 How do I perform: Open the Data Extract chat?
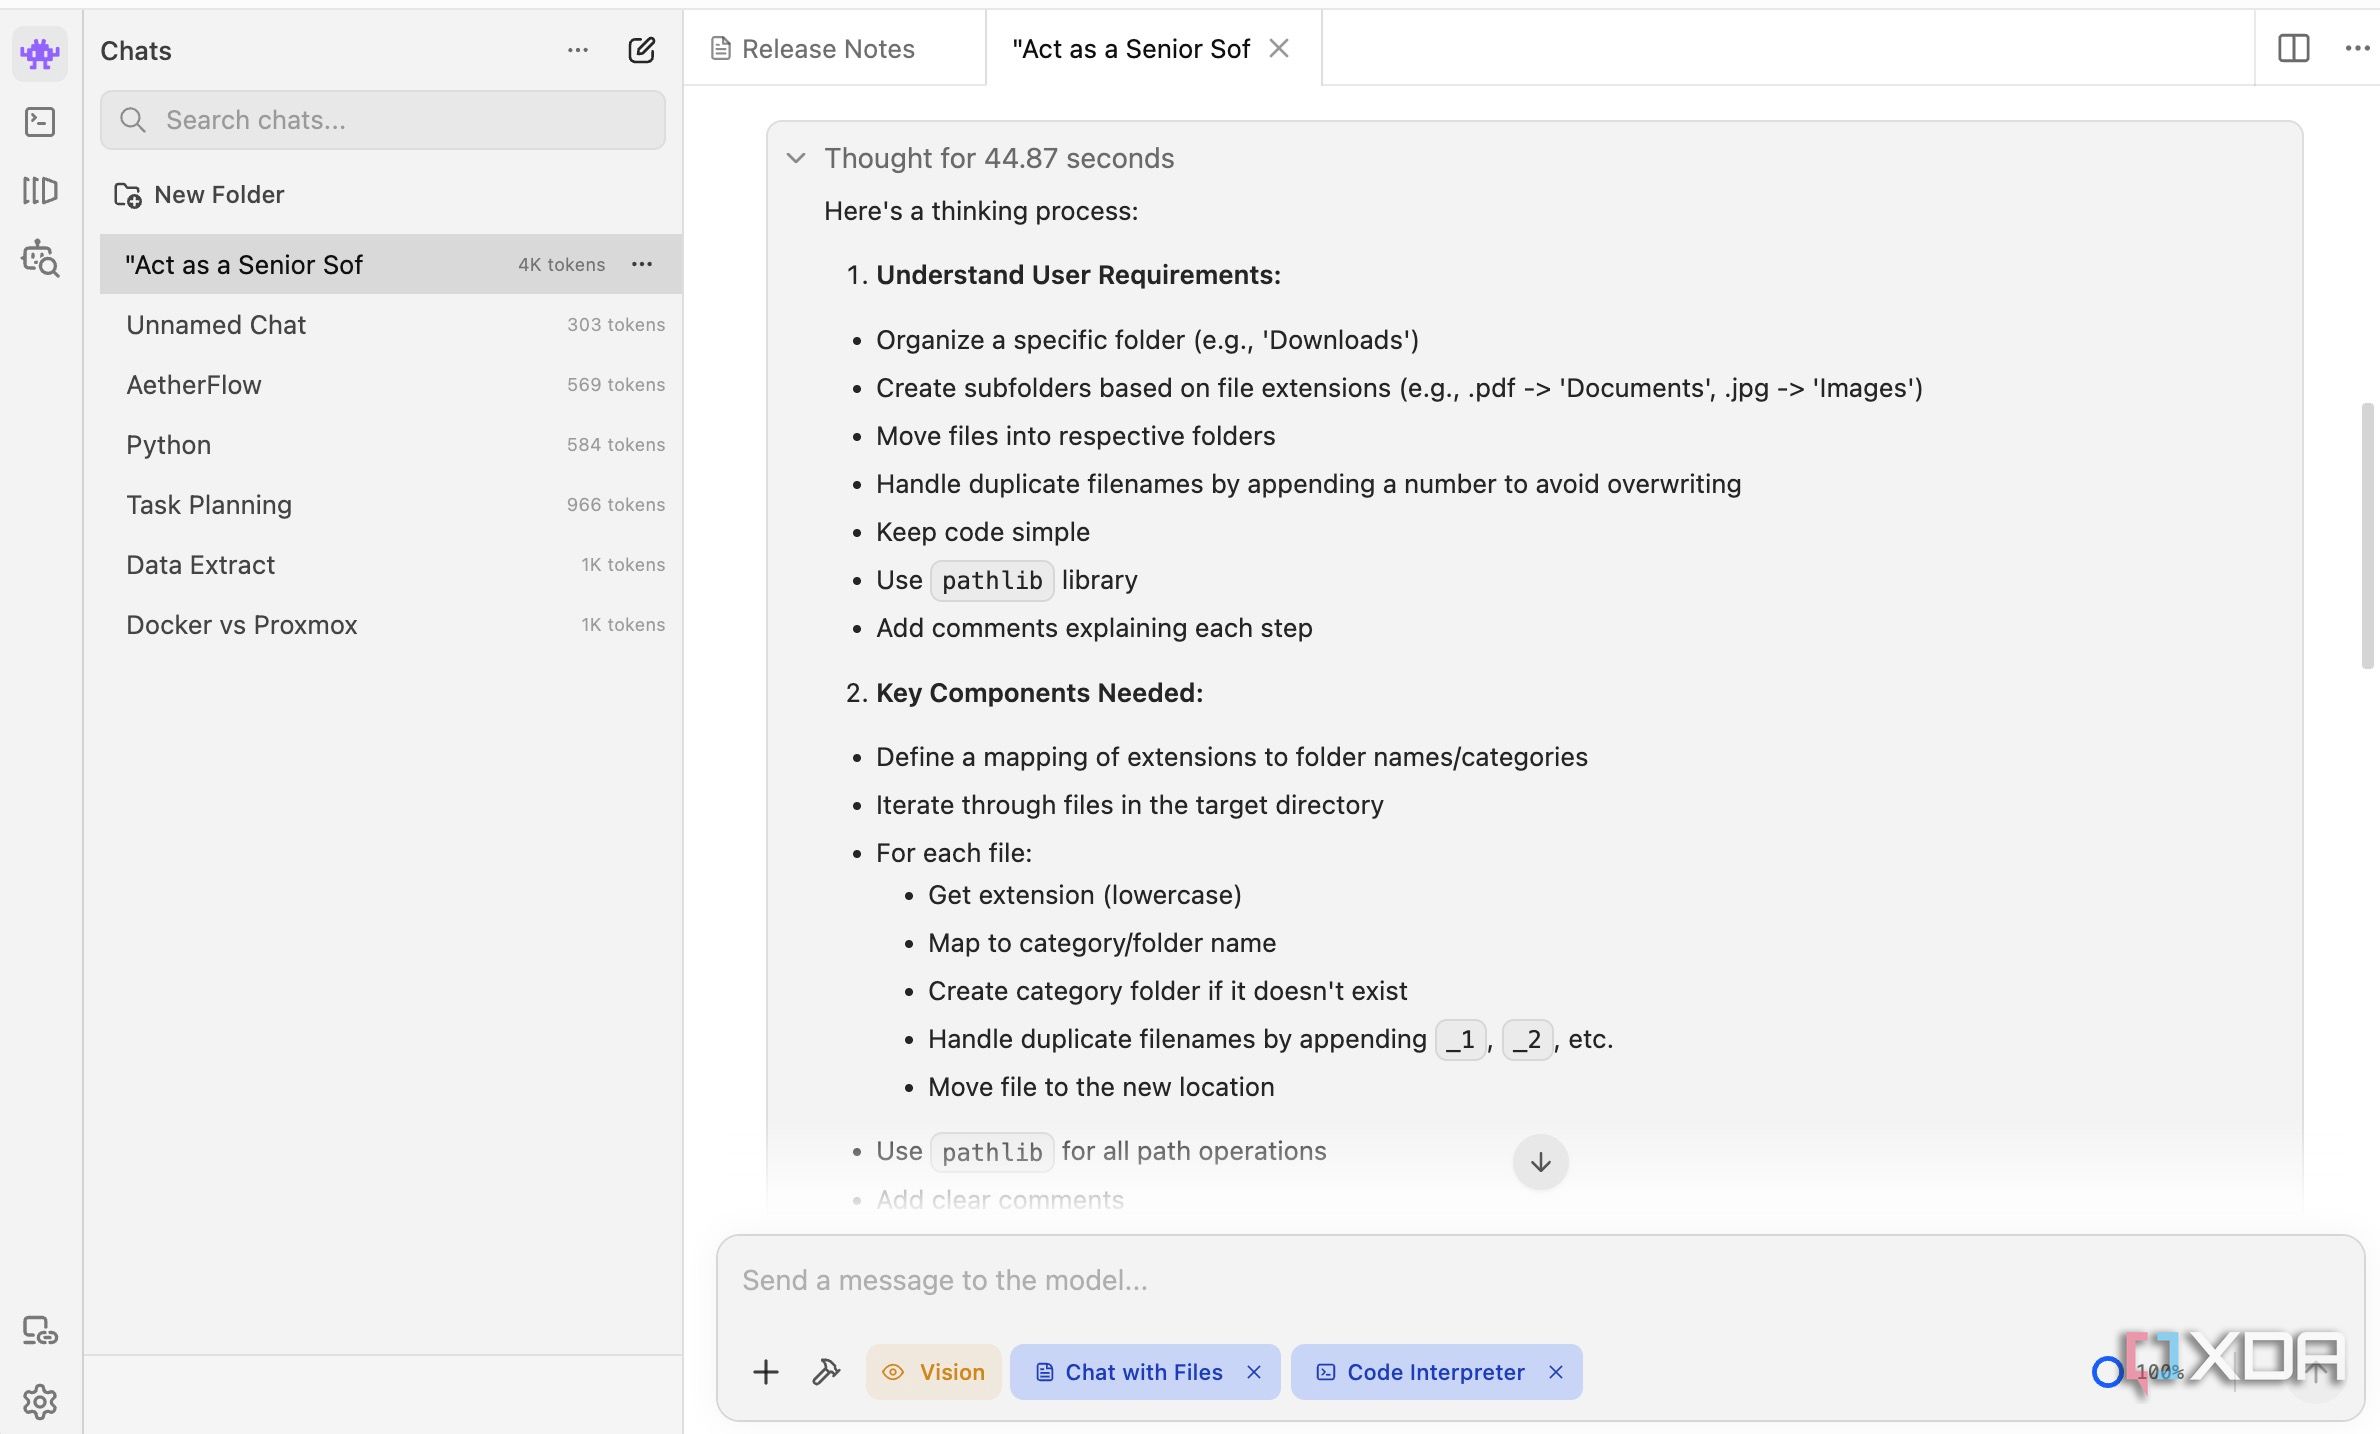pos(391,565)
